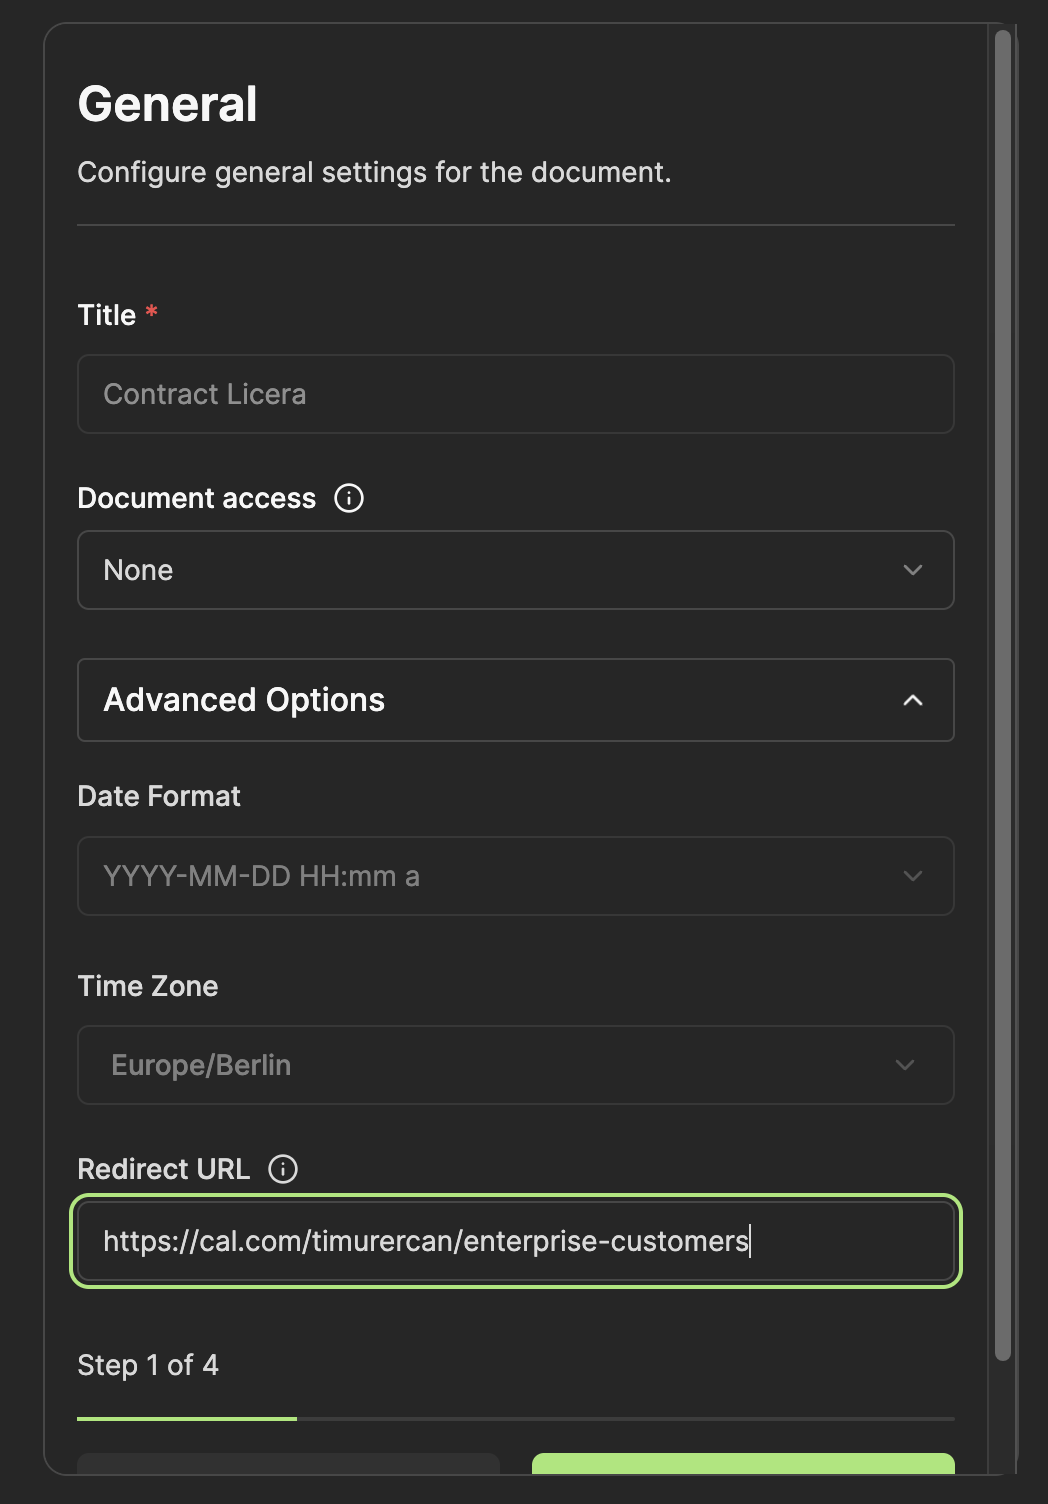Click the green button at bottom right
Screen dimensions: 1048x1504
click(743, 1464)
